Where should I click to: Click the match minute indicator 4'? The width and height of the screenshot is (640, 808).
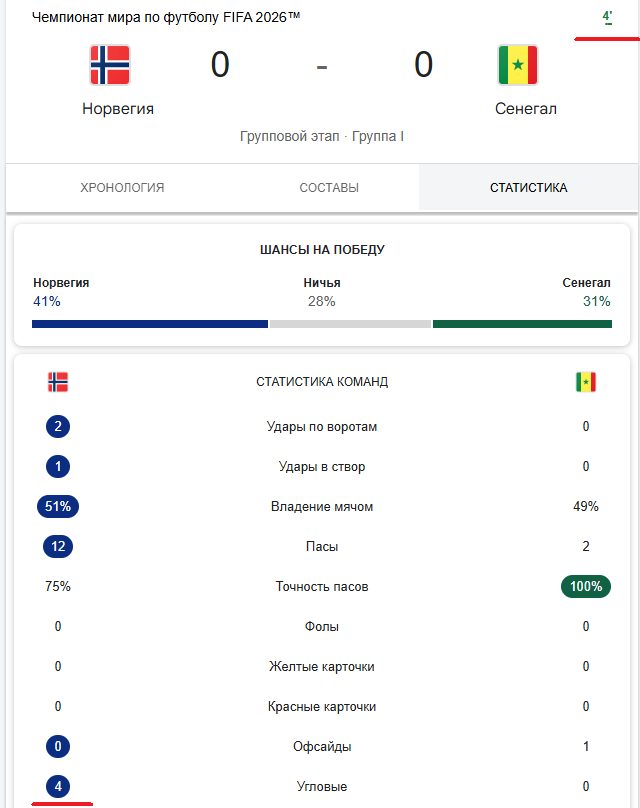point(608,17)
